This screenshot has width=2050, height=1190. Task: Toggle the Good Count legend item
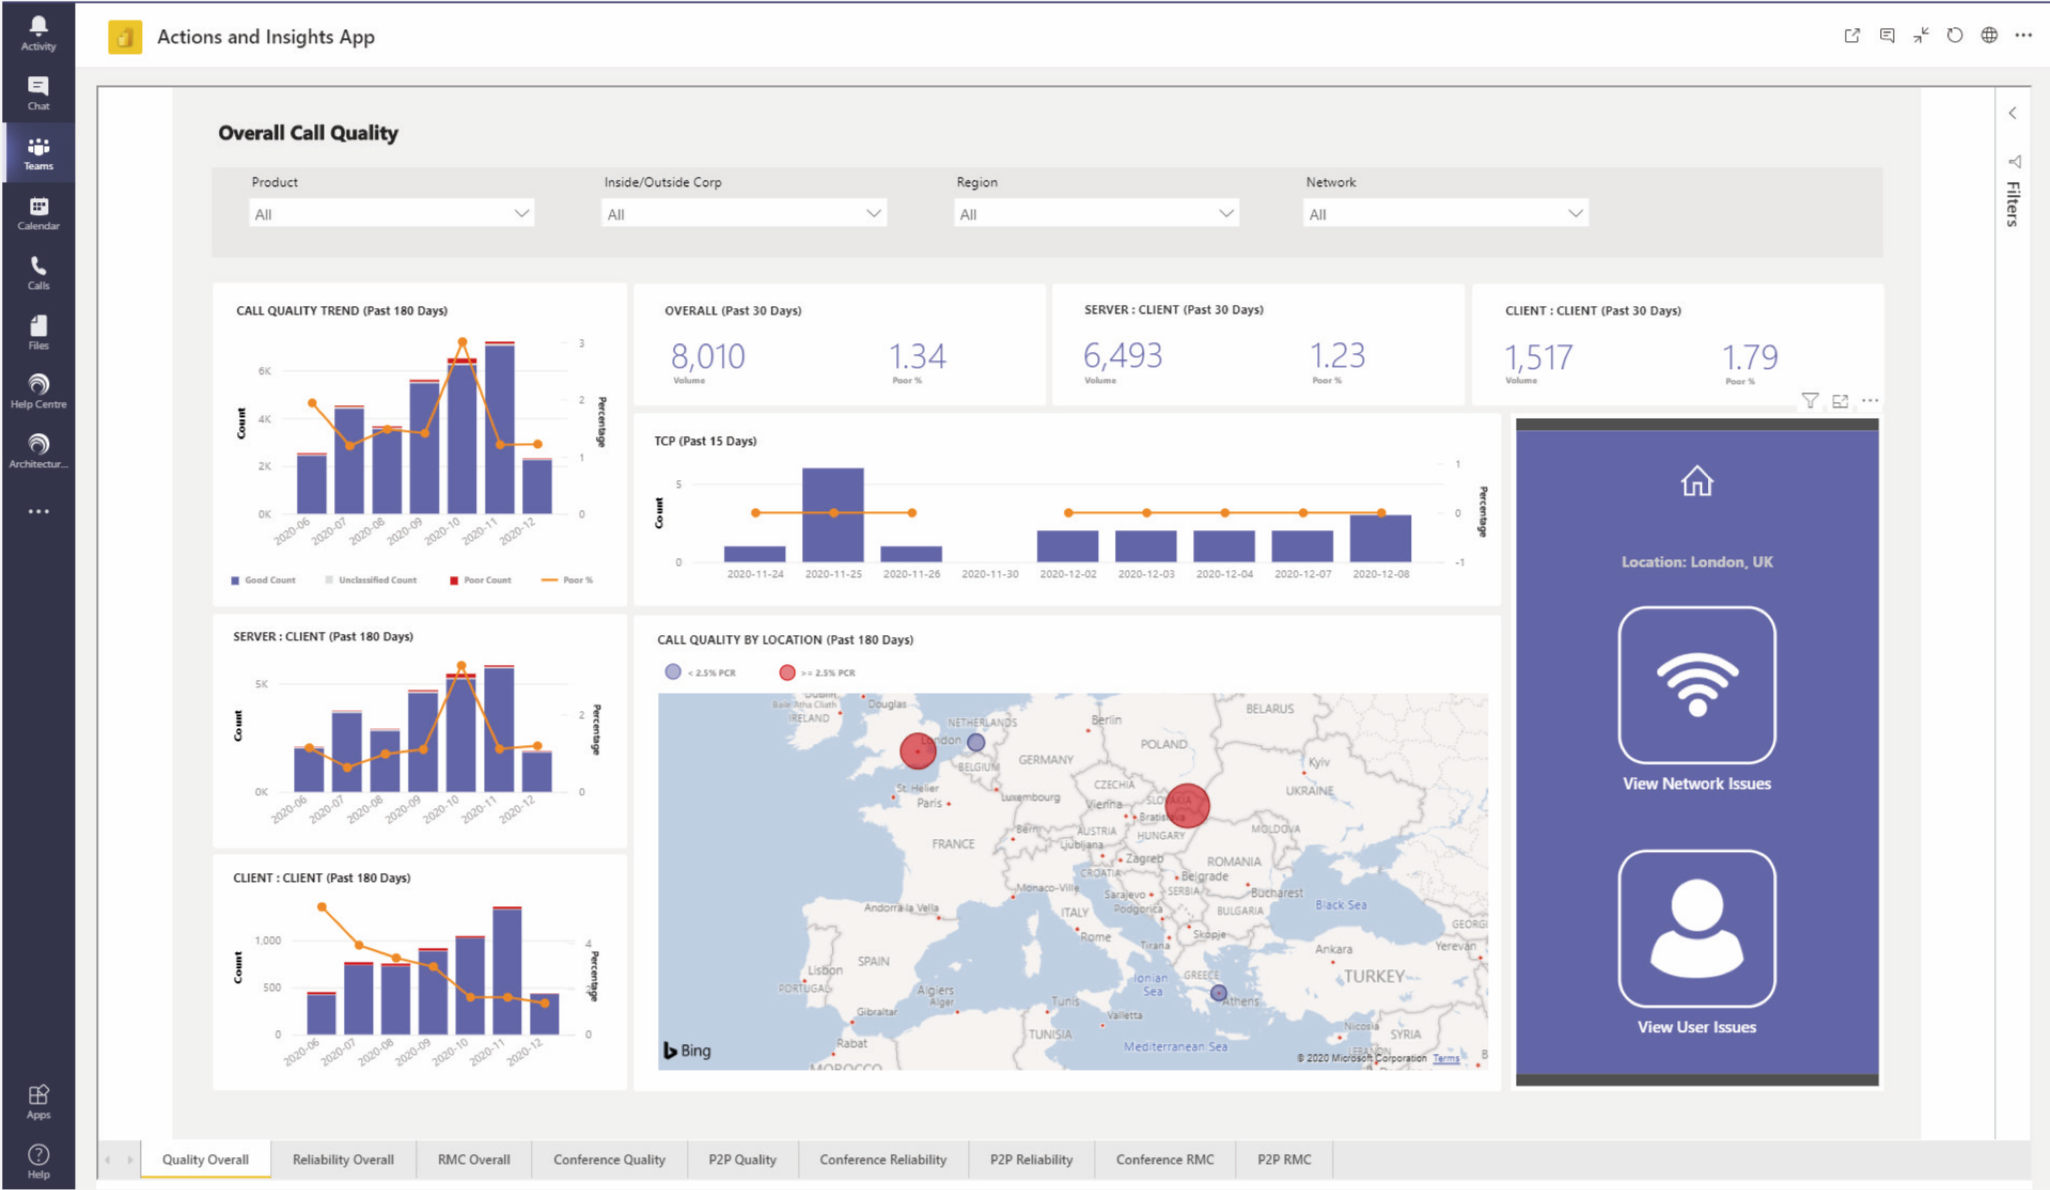[263, 580]
